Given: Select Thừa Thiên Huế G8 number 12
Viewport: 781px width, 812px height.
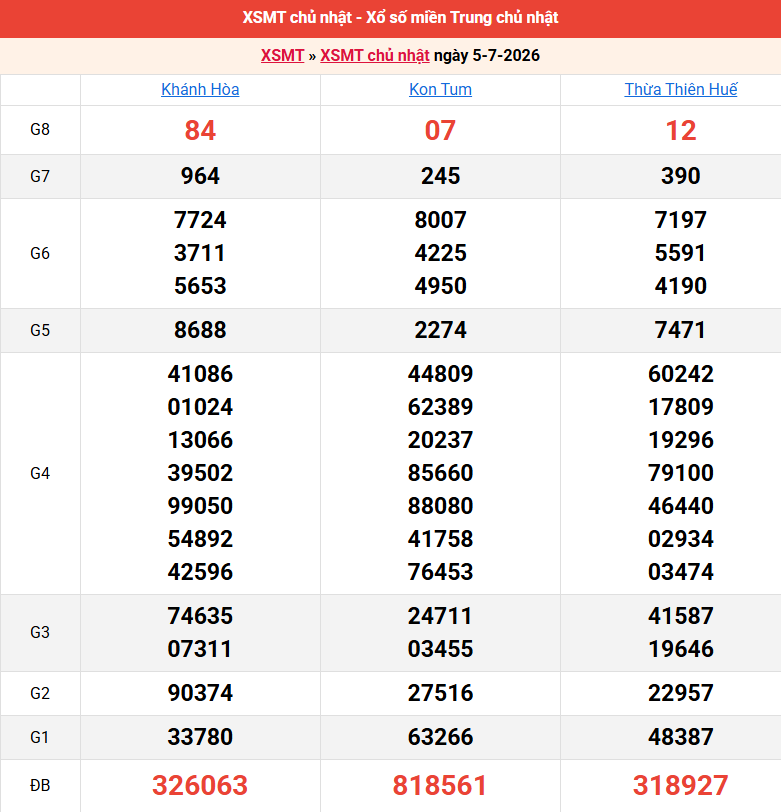Looking at the screenshot, I should (x=681, y=130).
